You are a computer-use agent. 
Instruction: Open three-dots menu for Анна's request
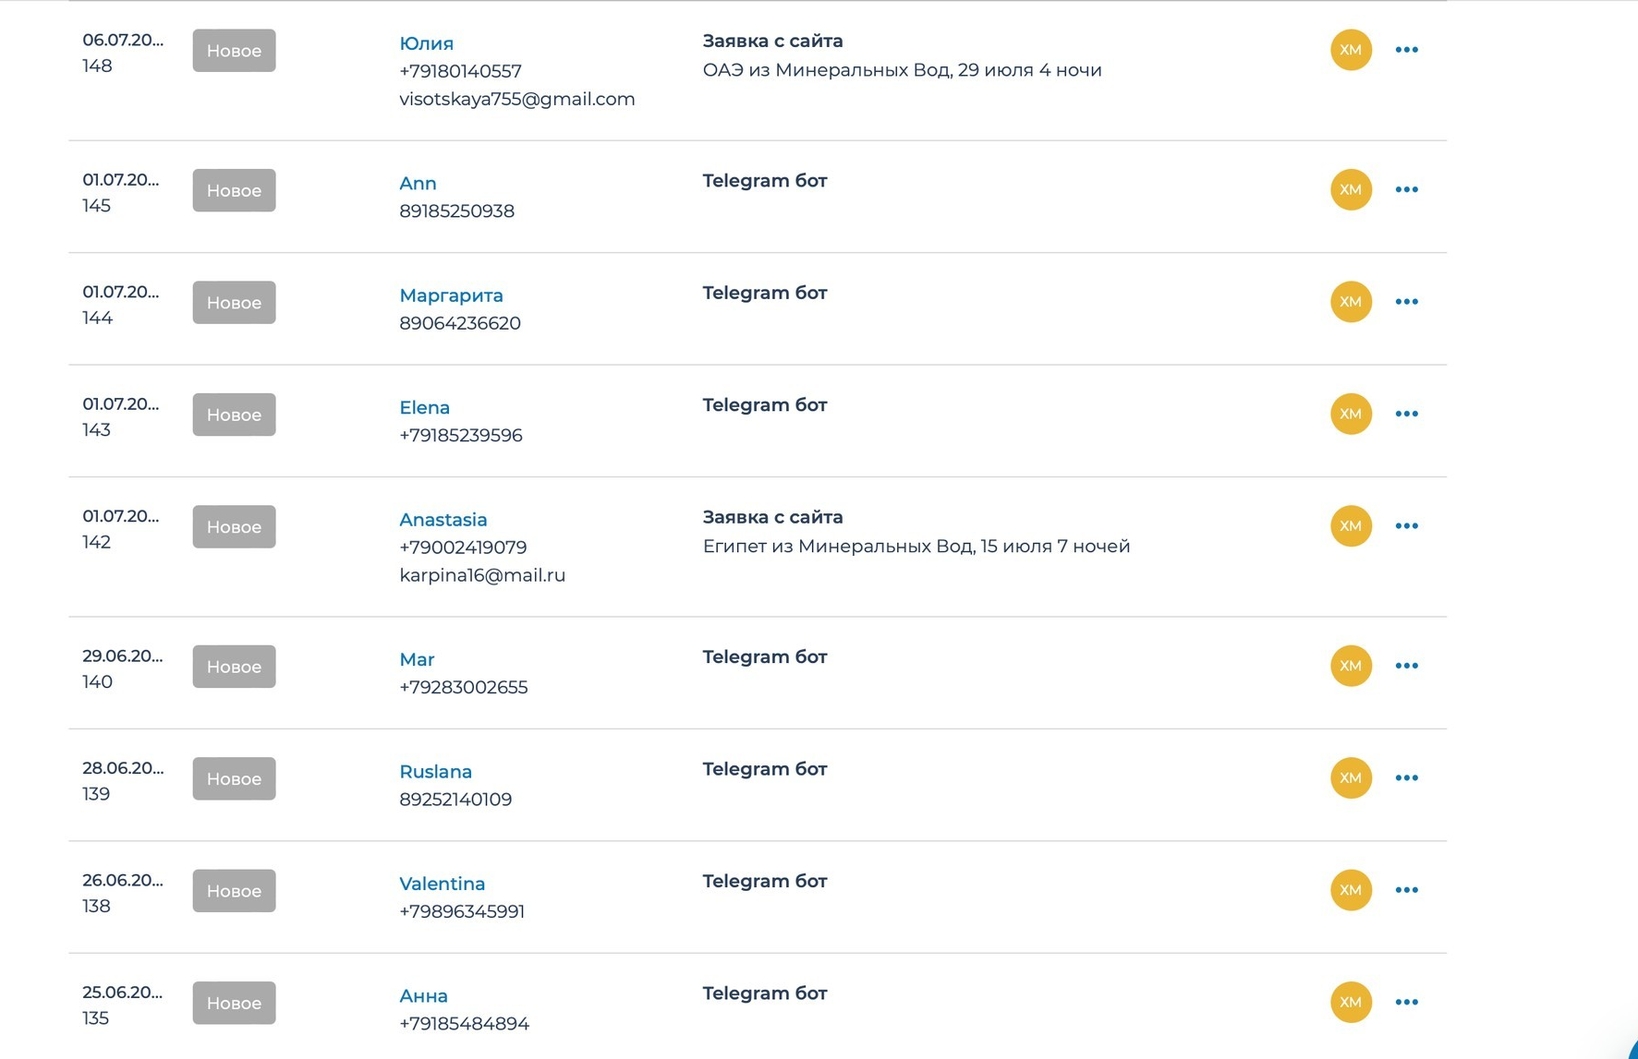(x=1406, y=1002)
